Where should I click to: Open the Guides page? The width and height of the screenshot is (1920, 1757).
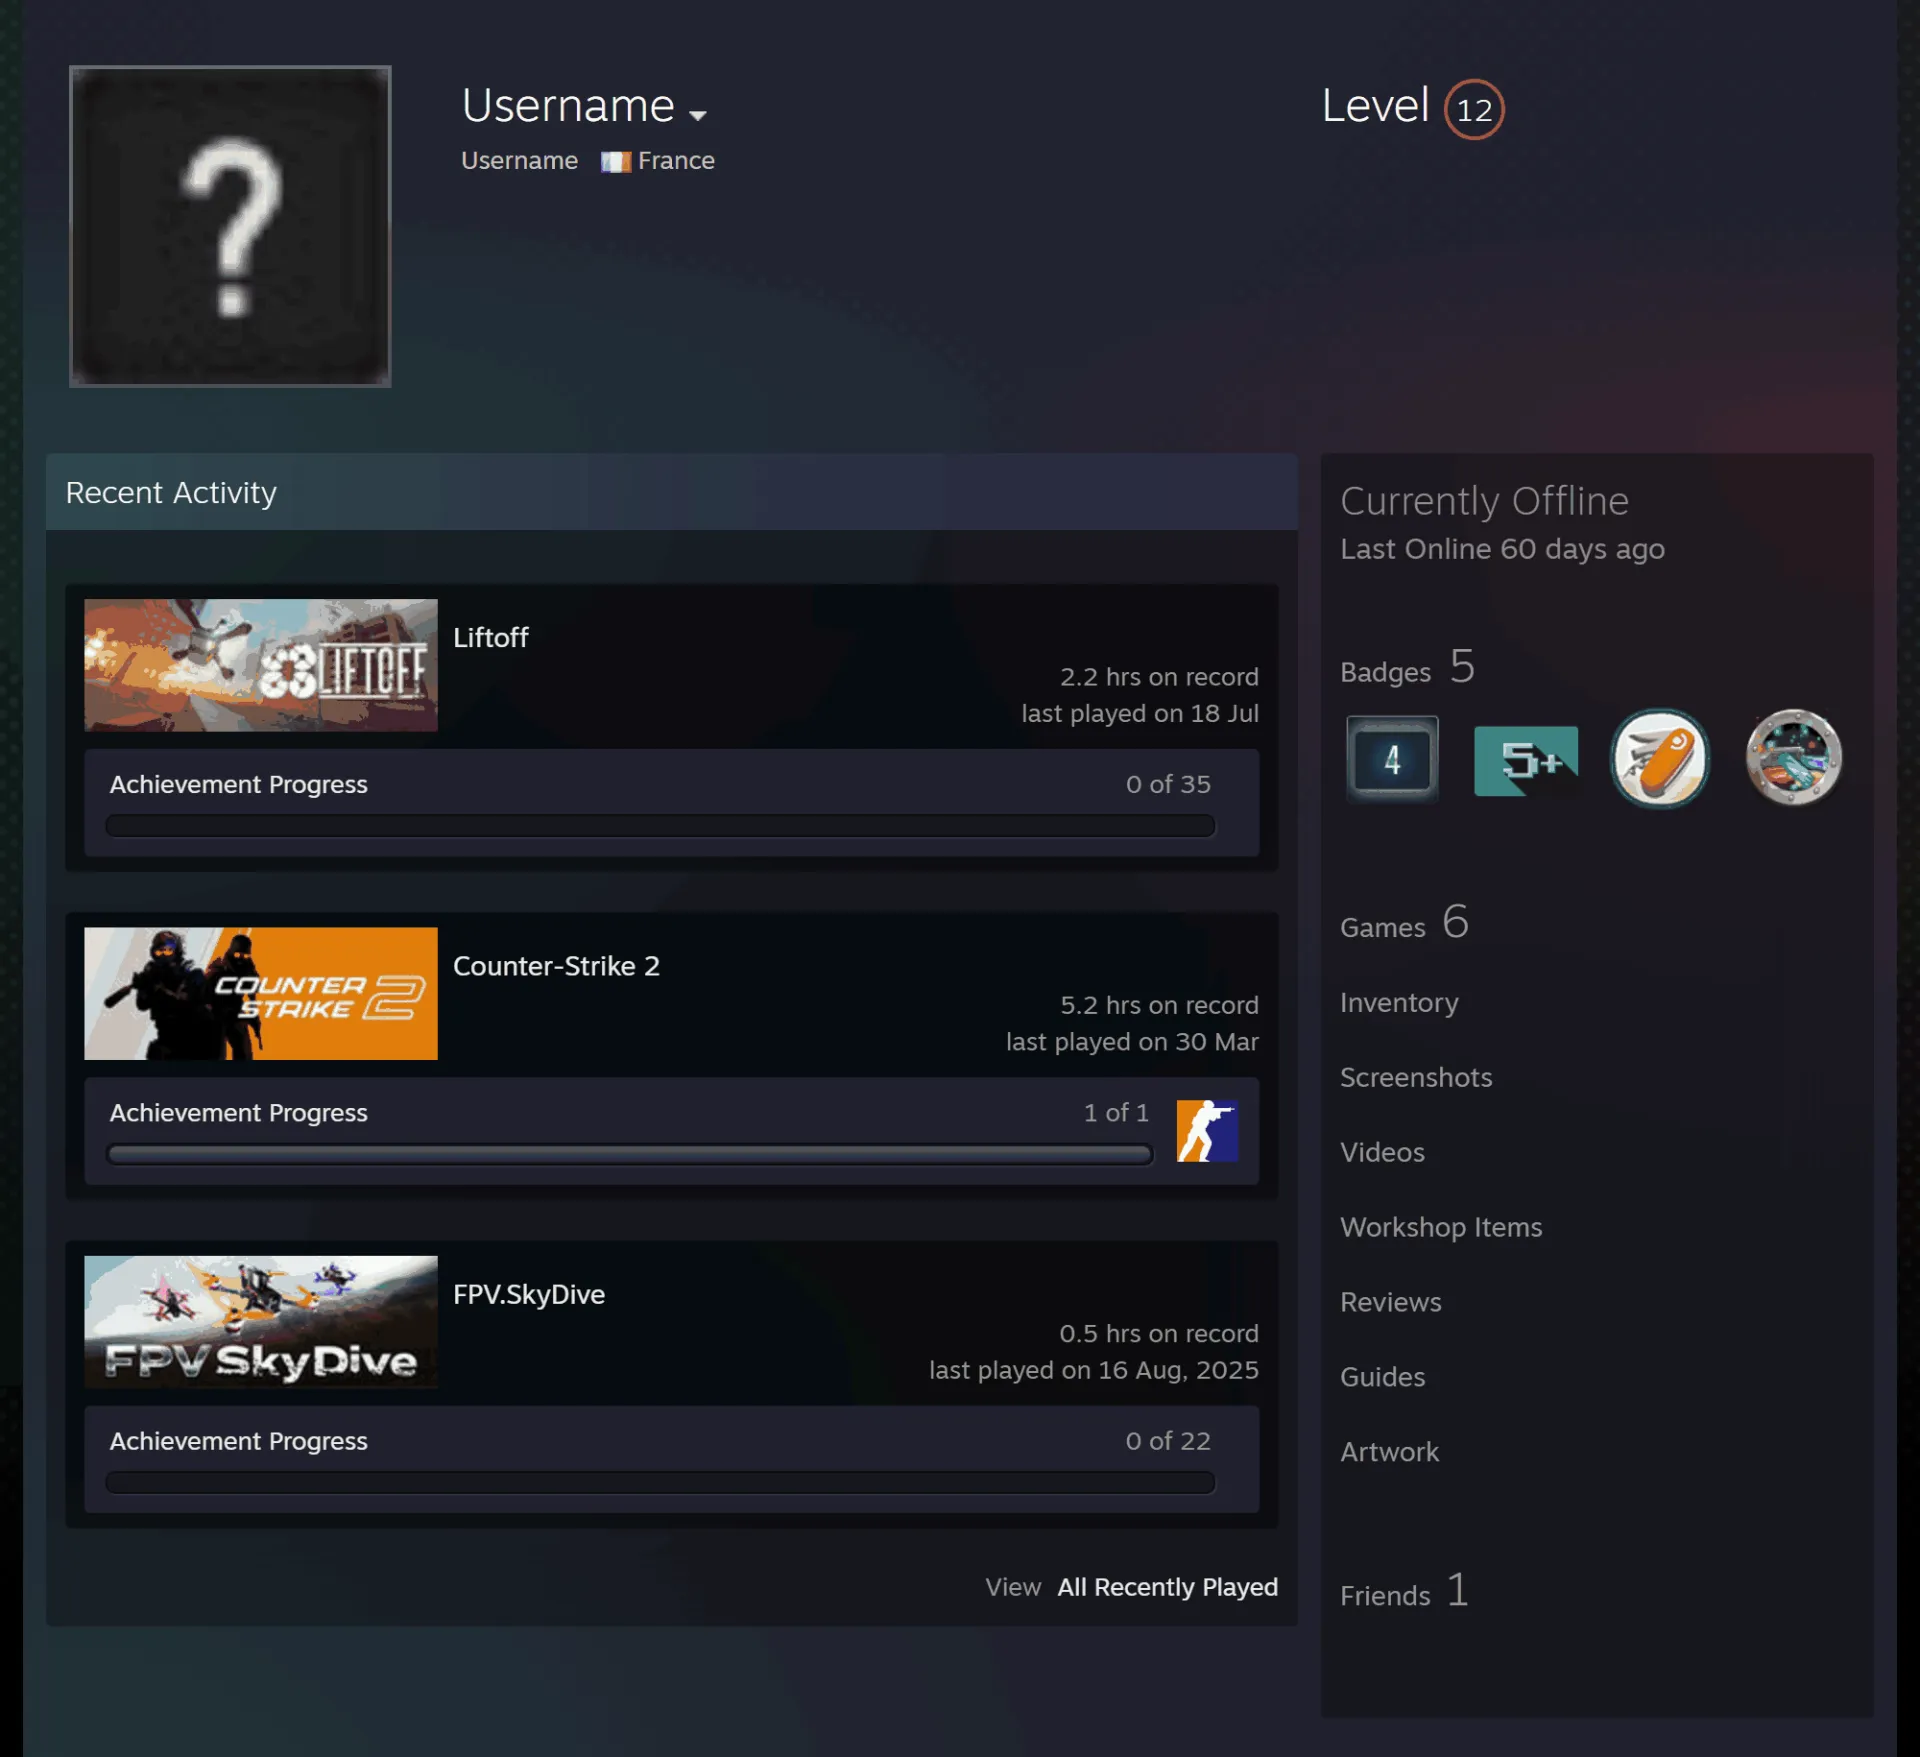click(1382, 1377)
